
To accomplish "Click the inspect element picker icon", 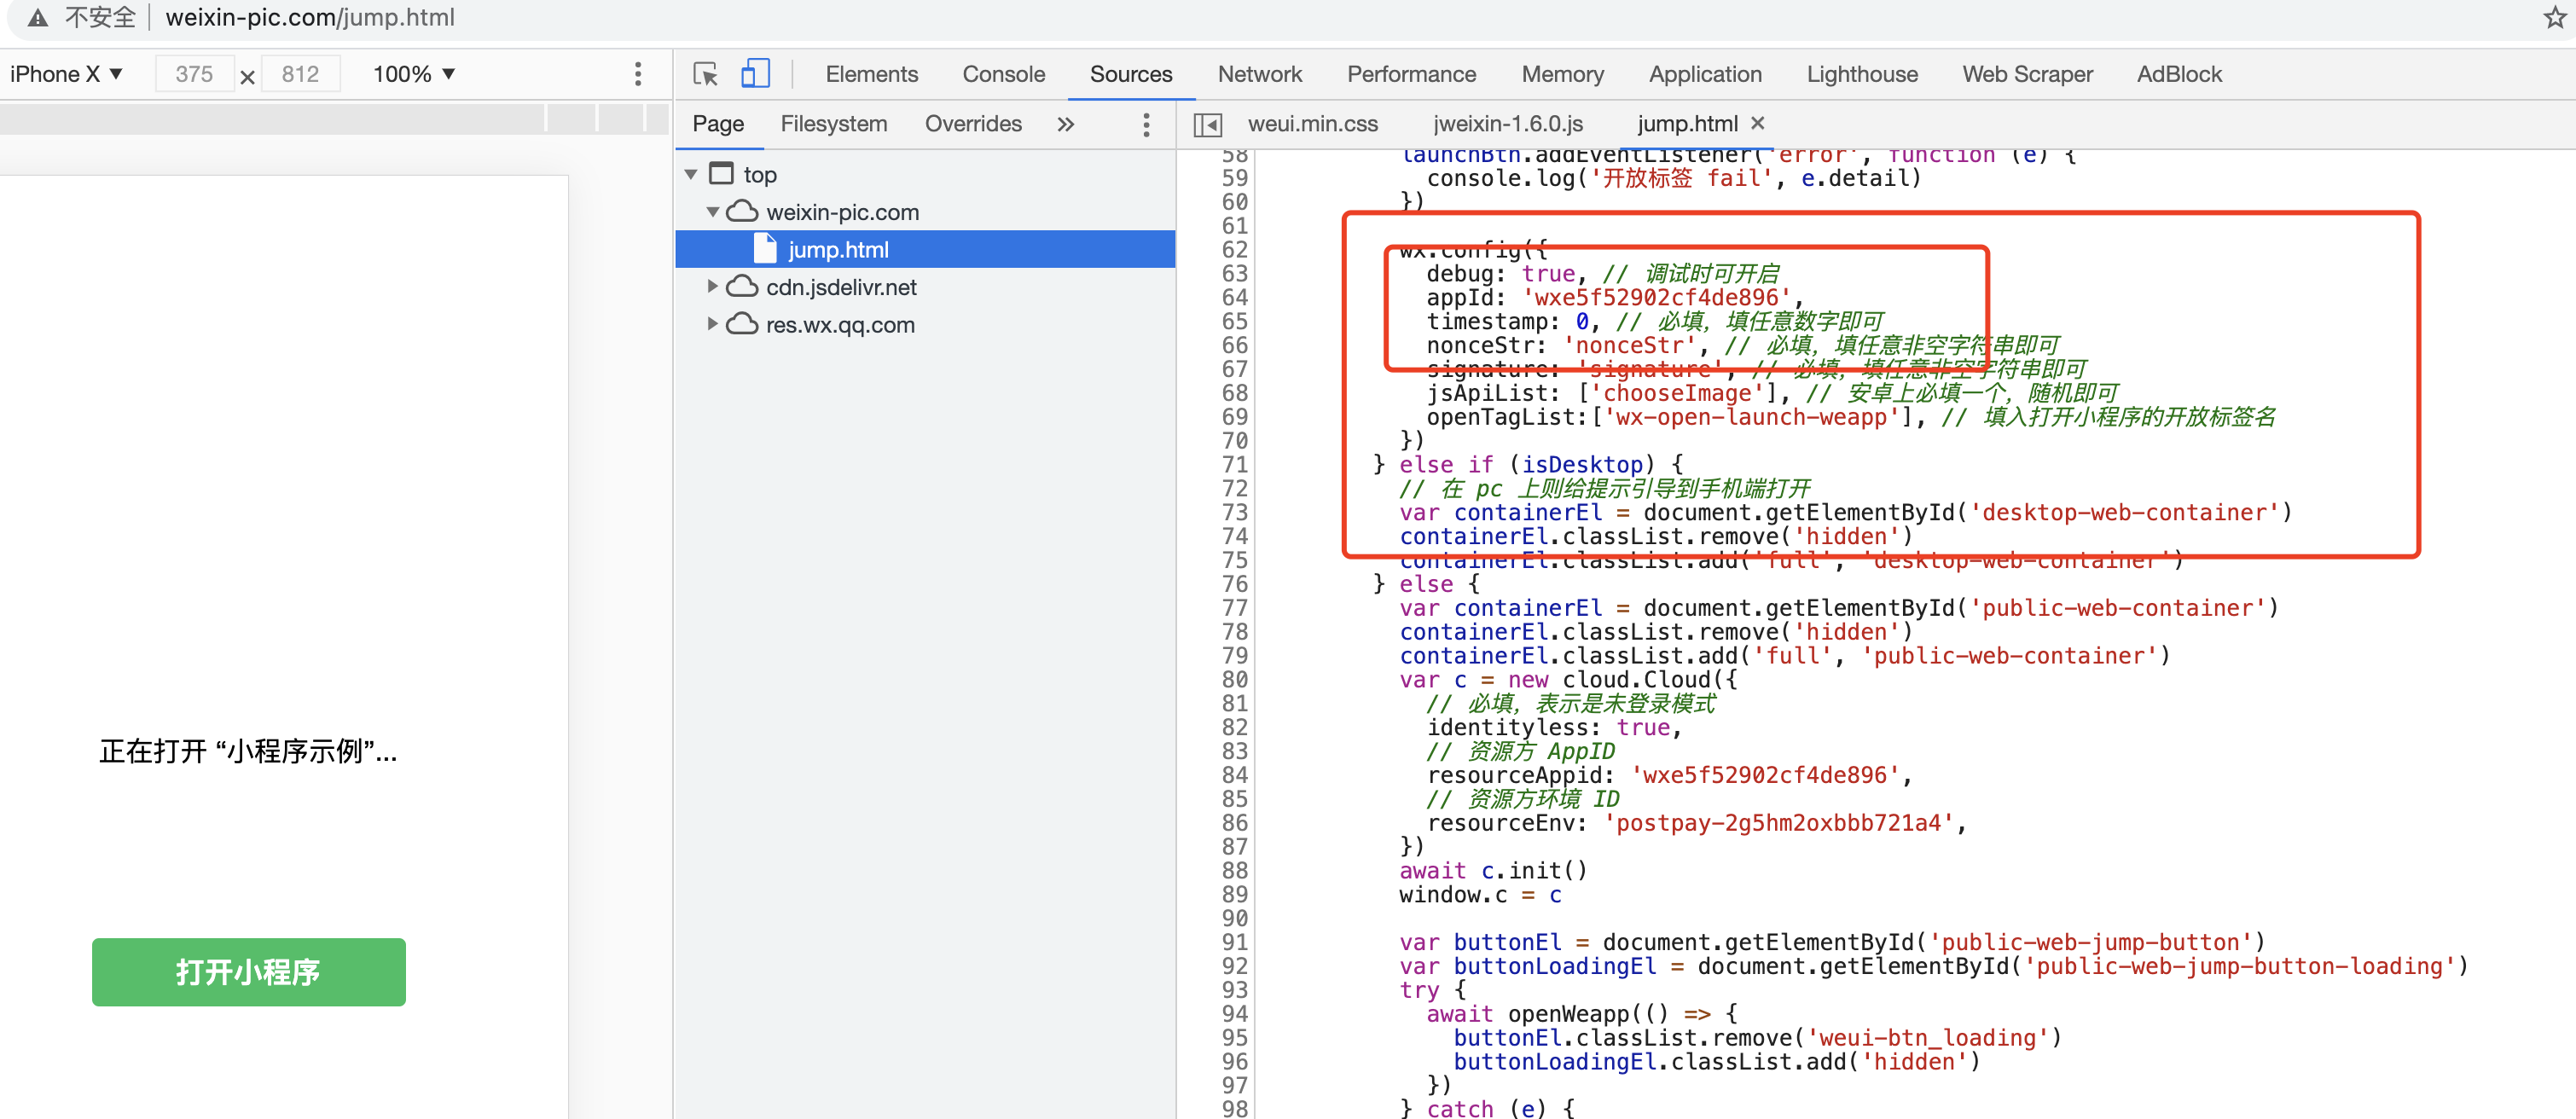I will (x=705, y=74).
